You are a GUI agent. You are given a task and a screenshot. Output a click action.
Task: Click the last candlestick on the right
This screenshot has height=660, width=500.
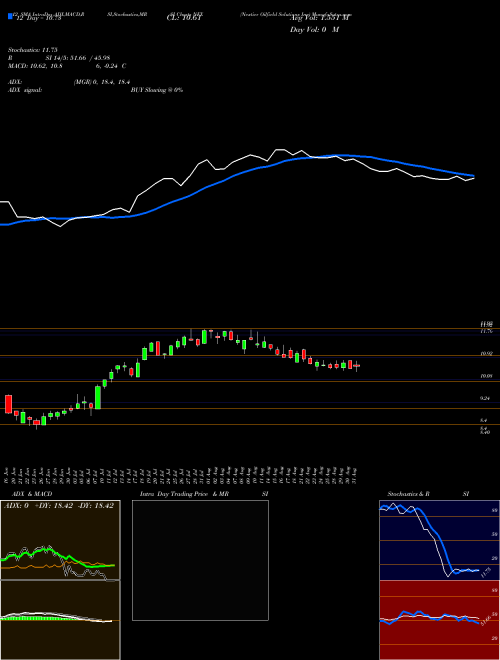tap(357, 366)
